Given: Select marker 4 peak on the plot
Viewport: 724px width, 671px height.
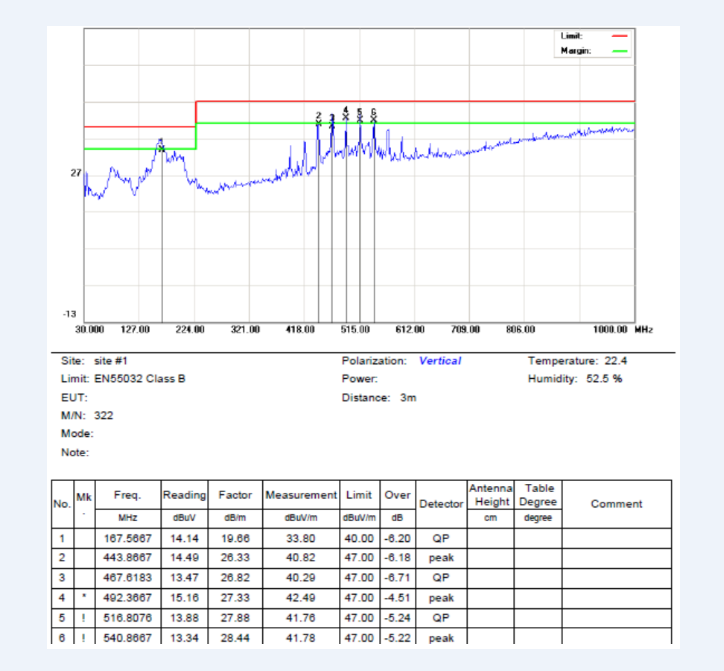Looking at the screenshot, I should [x=346, y=113].
